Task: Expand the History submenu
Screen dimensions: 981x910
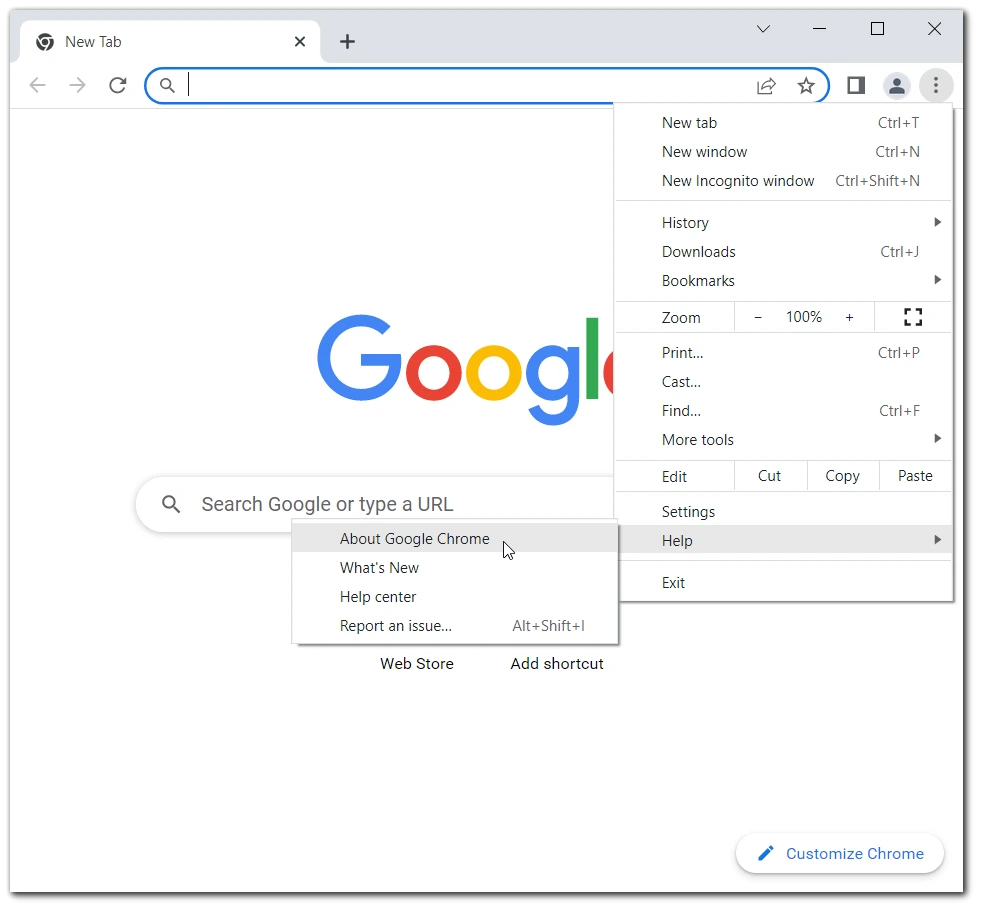Action: pyautogui.click(x=783, y=223)
